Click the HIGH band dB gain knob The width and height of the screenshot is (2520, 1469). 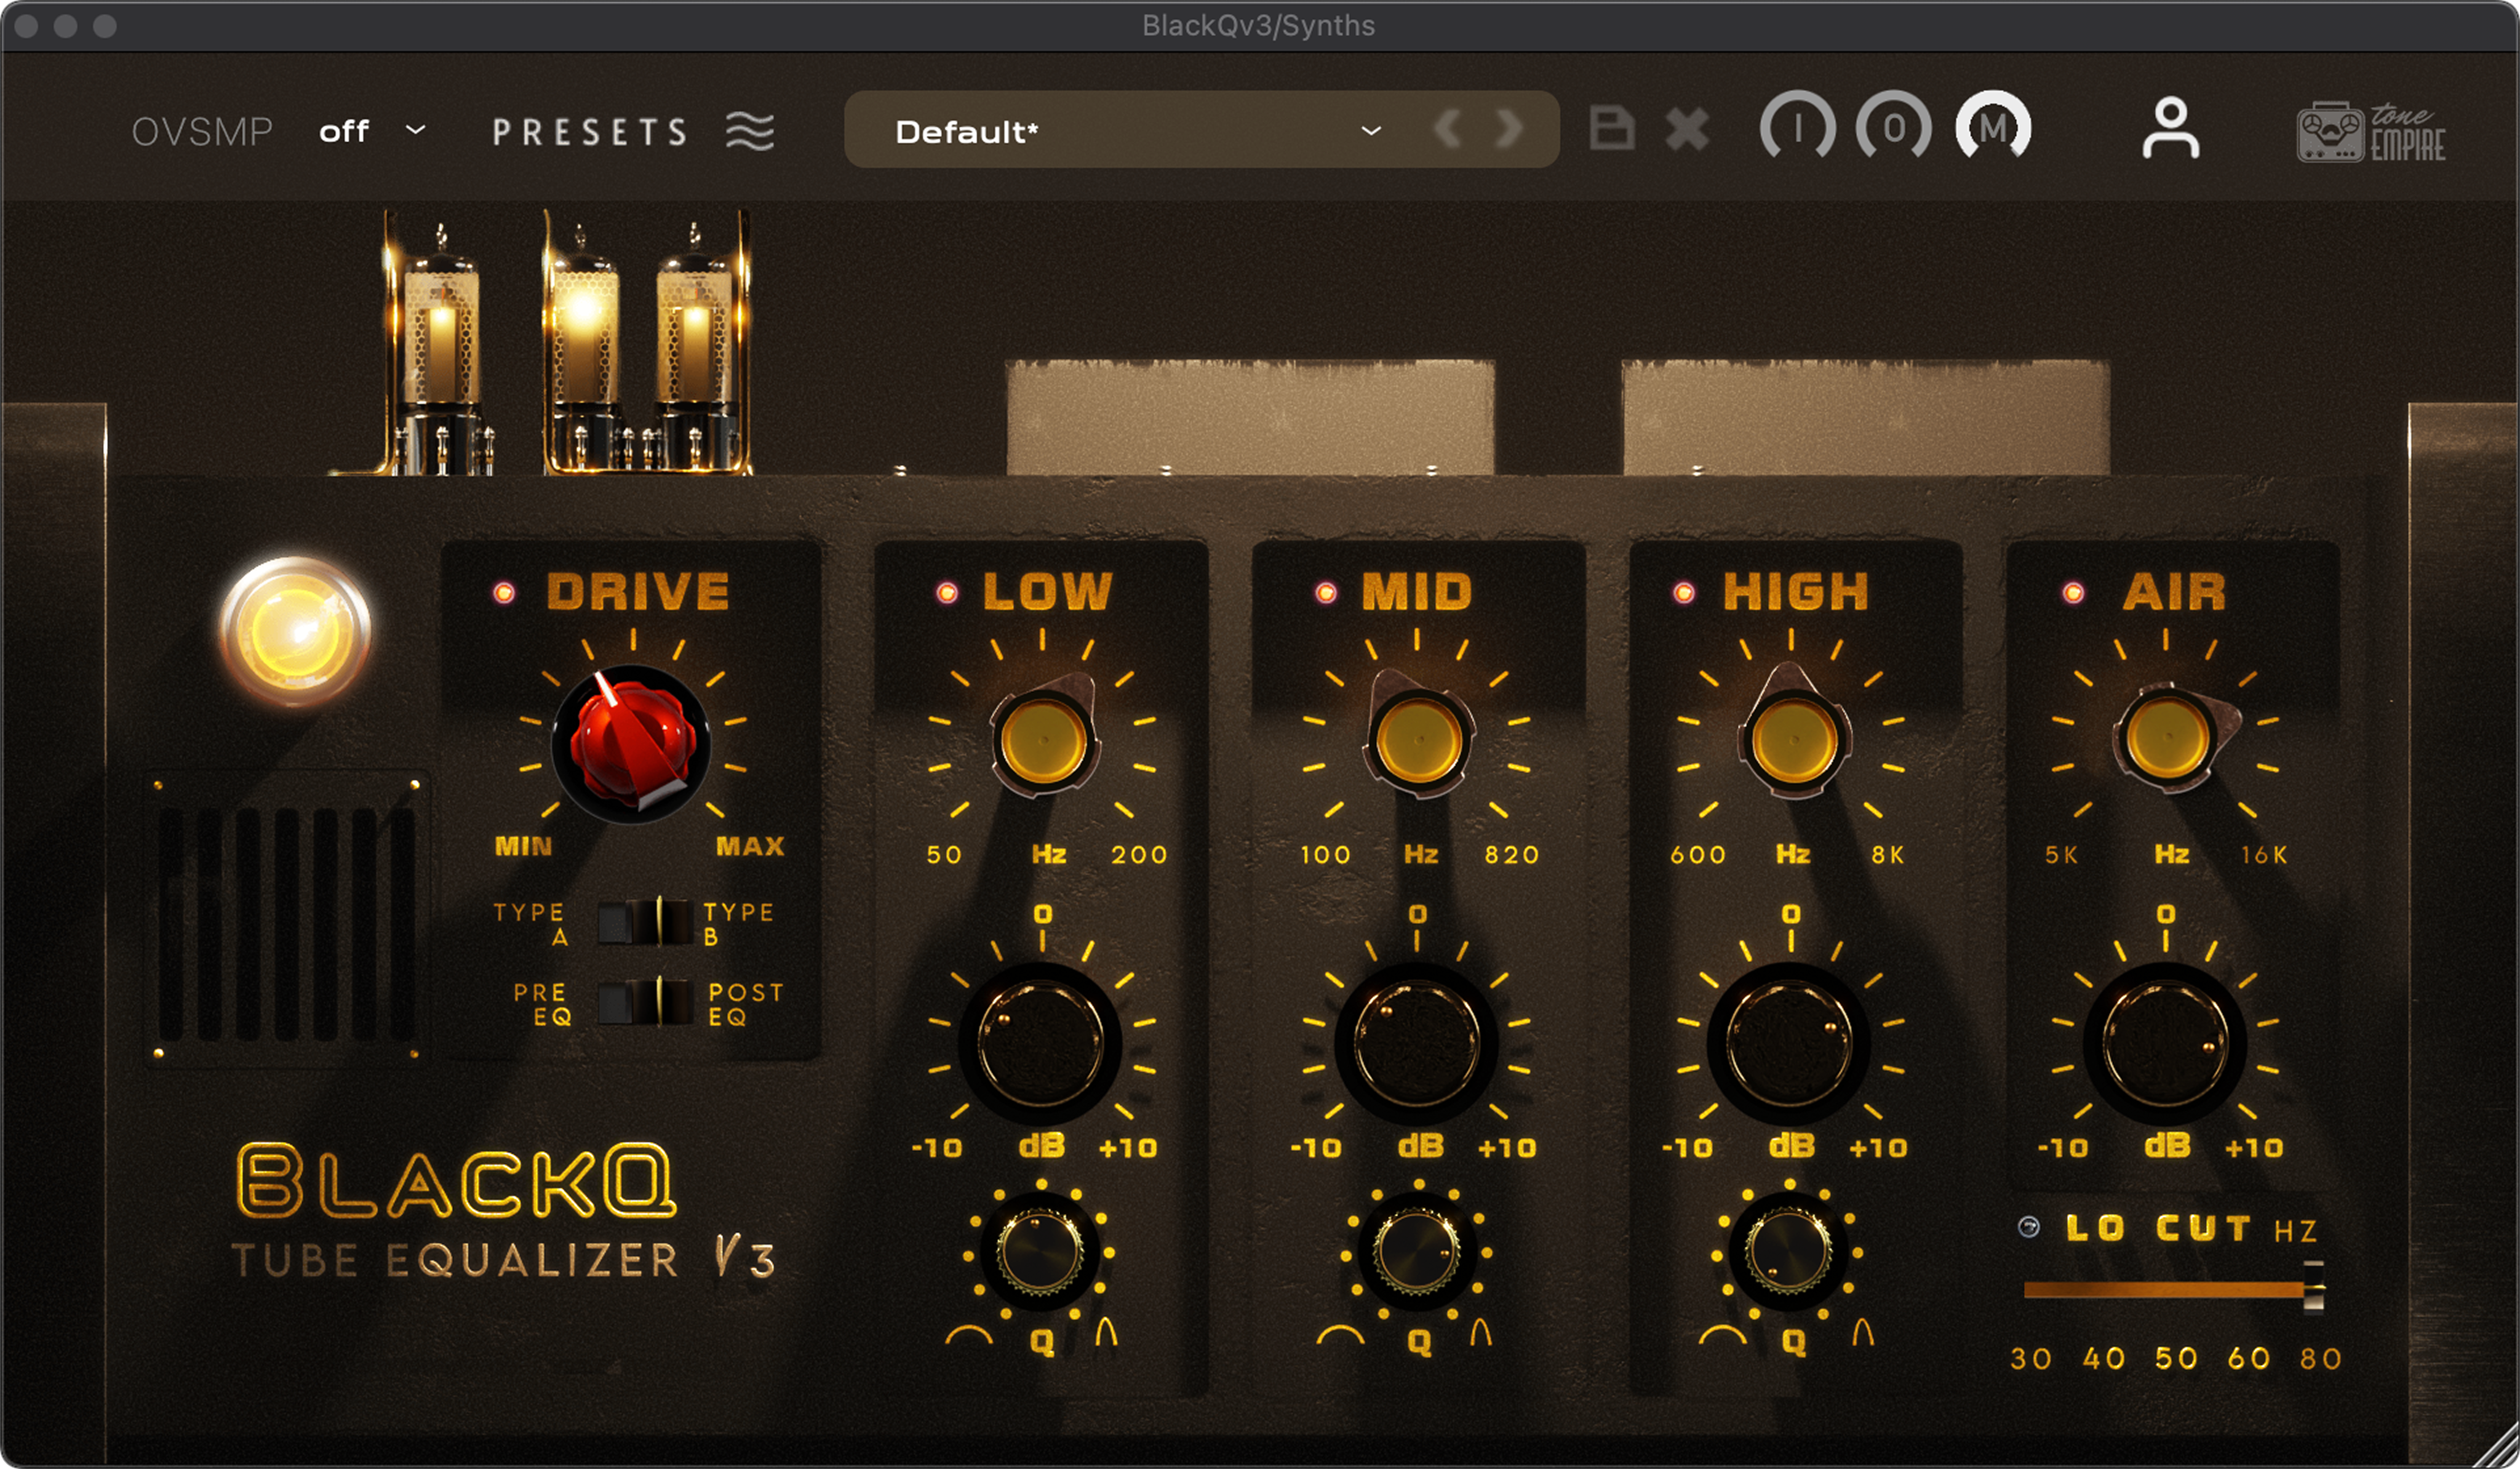(1790, 1043)
